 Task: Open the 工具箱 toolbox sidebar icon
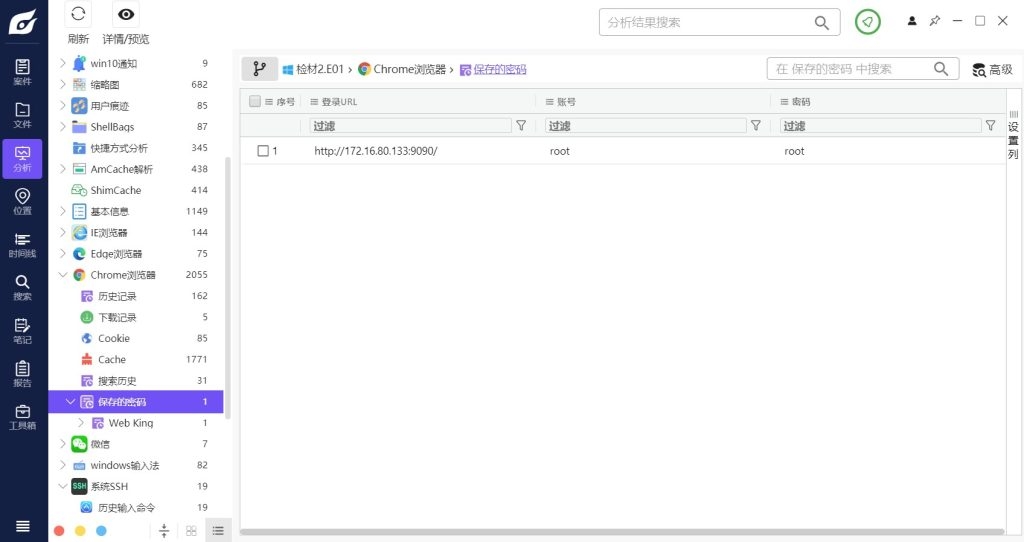pyautogui.click(x=22, y=416)
